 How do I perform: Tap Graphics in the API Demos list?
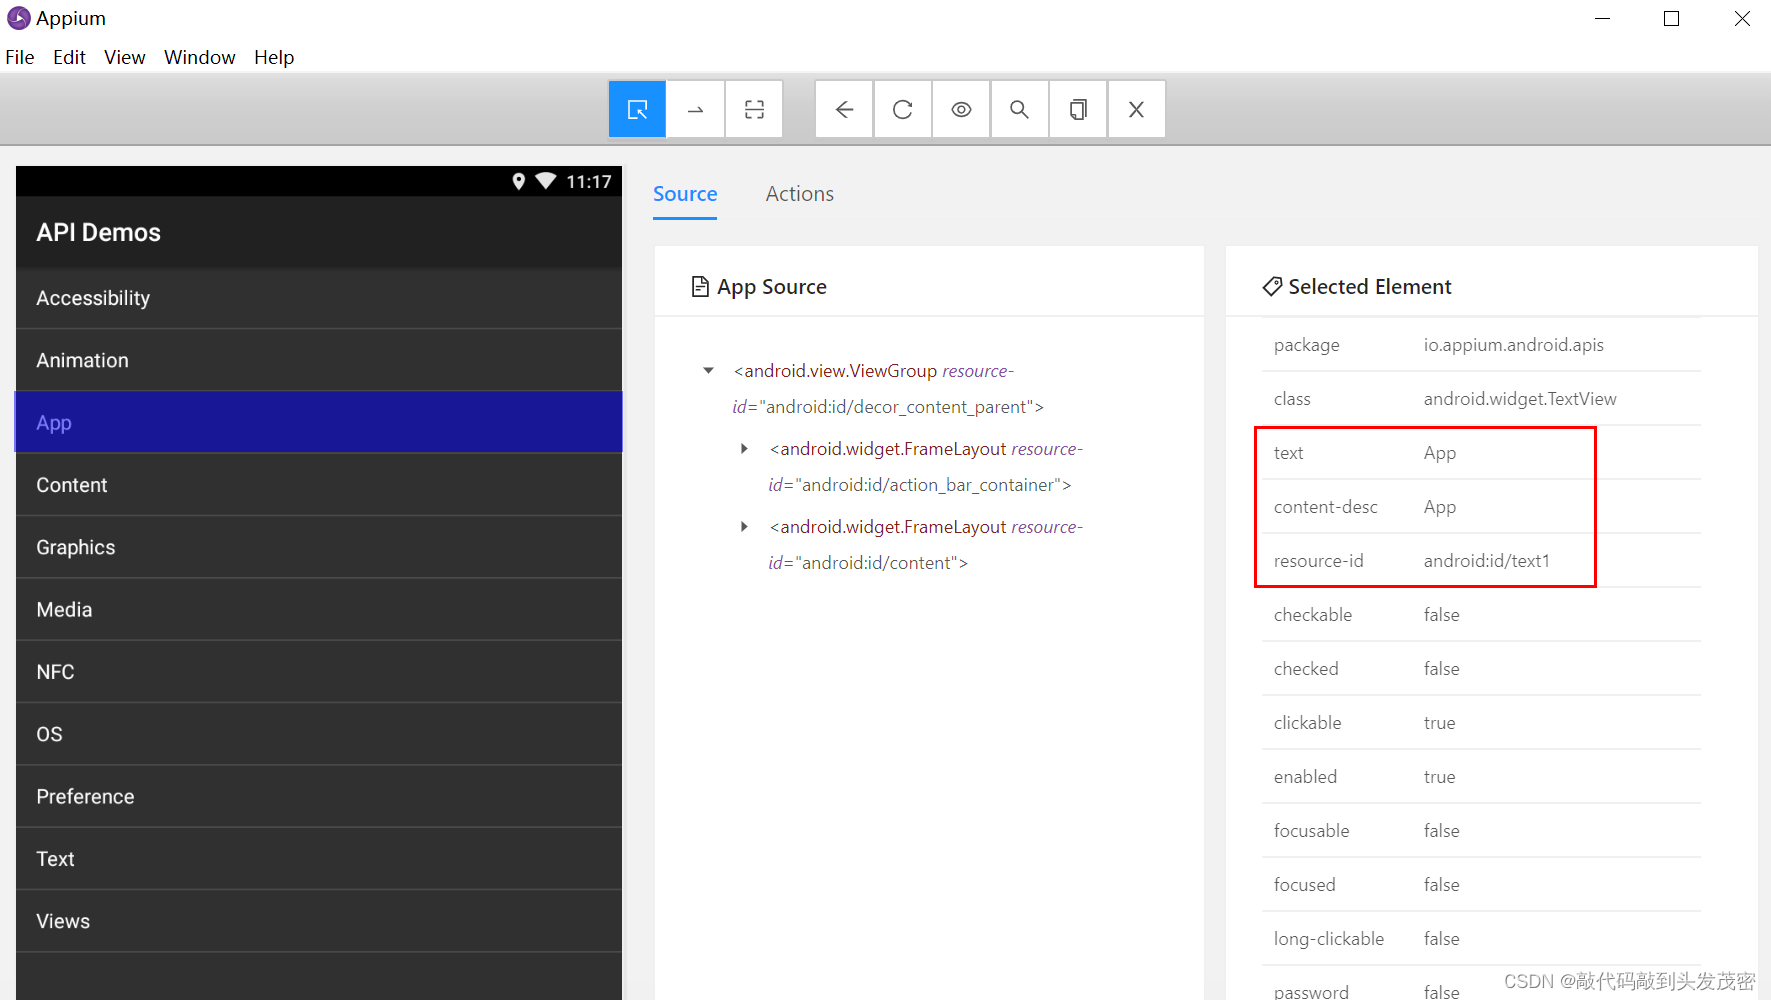point(319,547)
